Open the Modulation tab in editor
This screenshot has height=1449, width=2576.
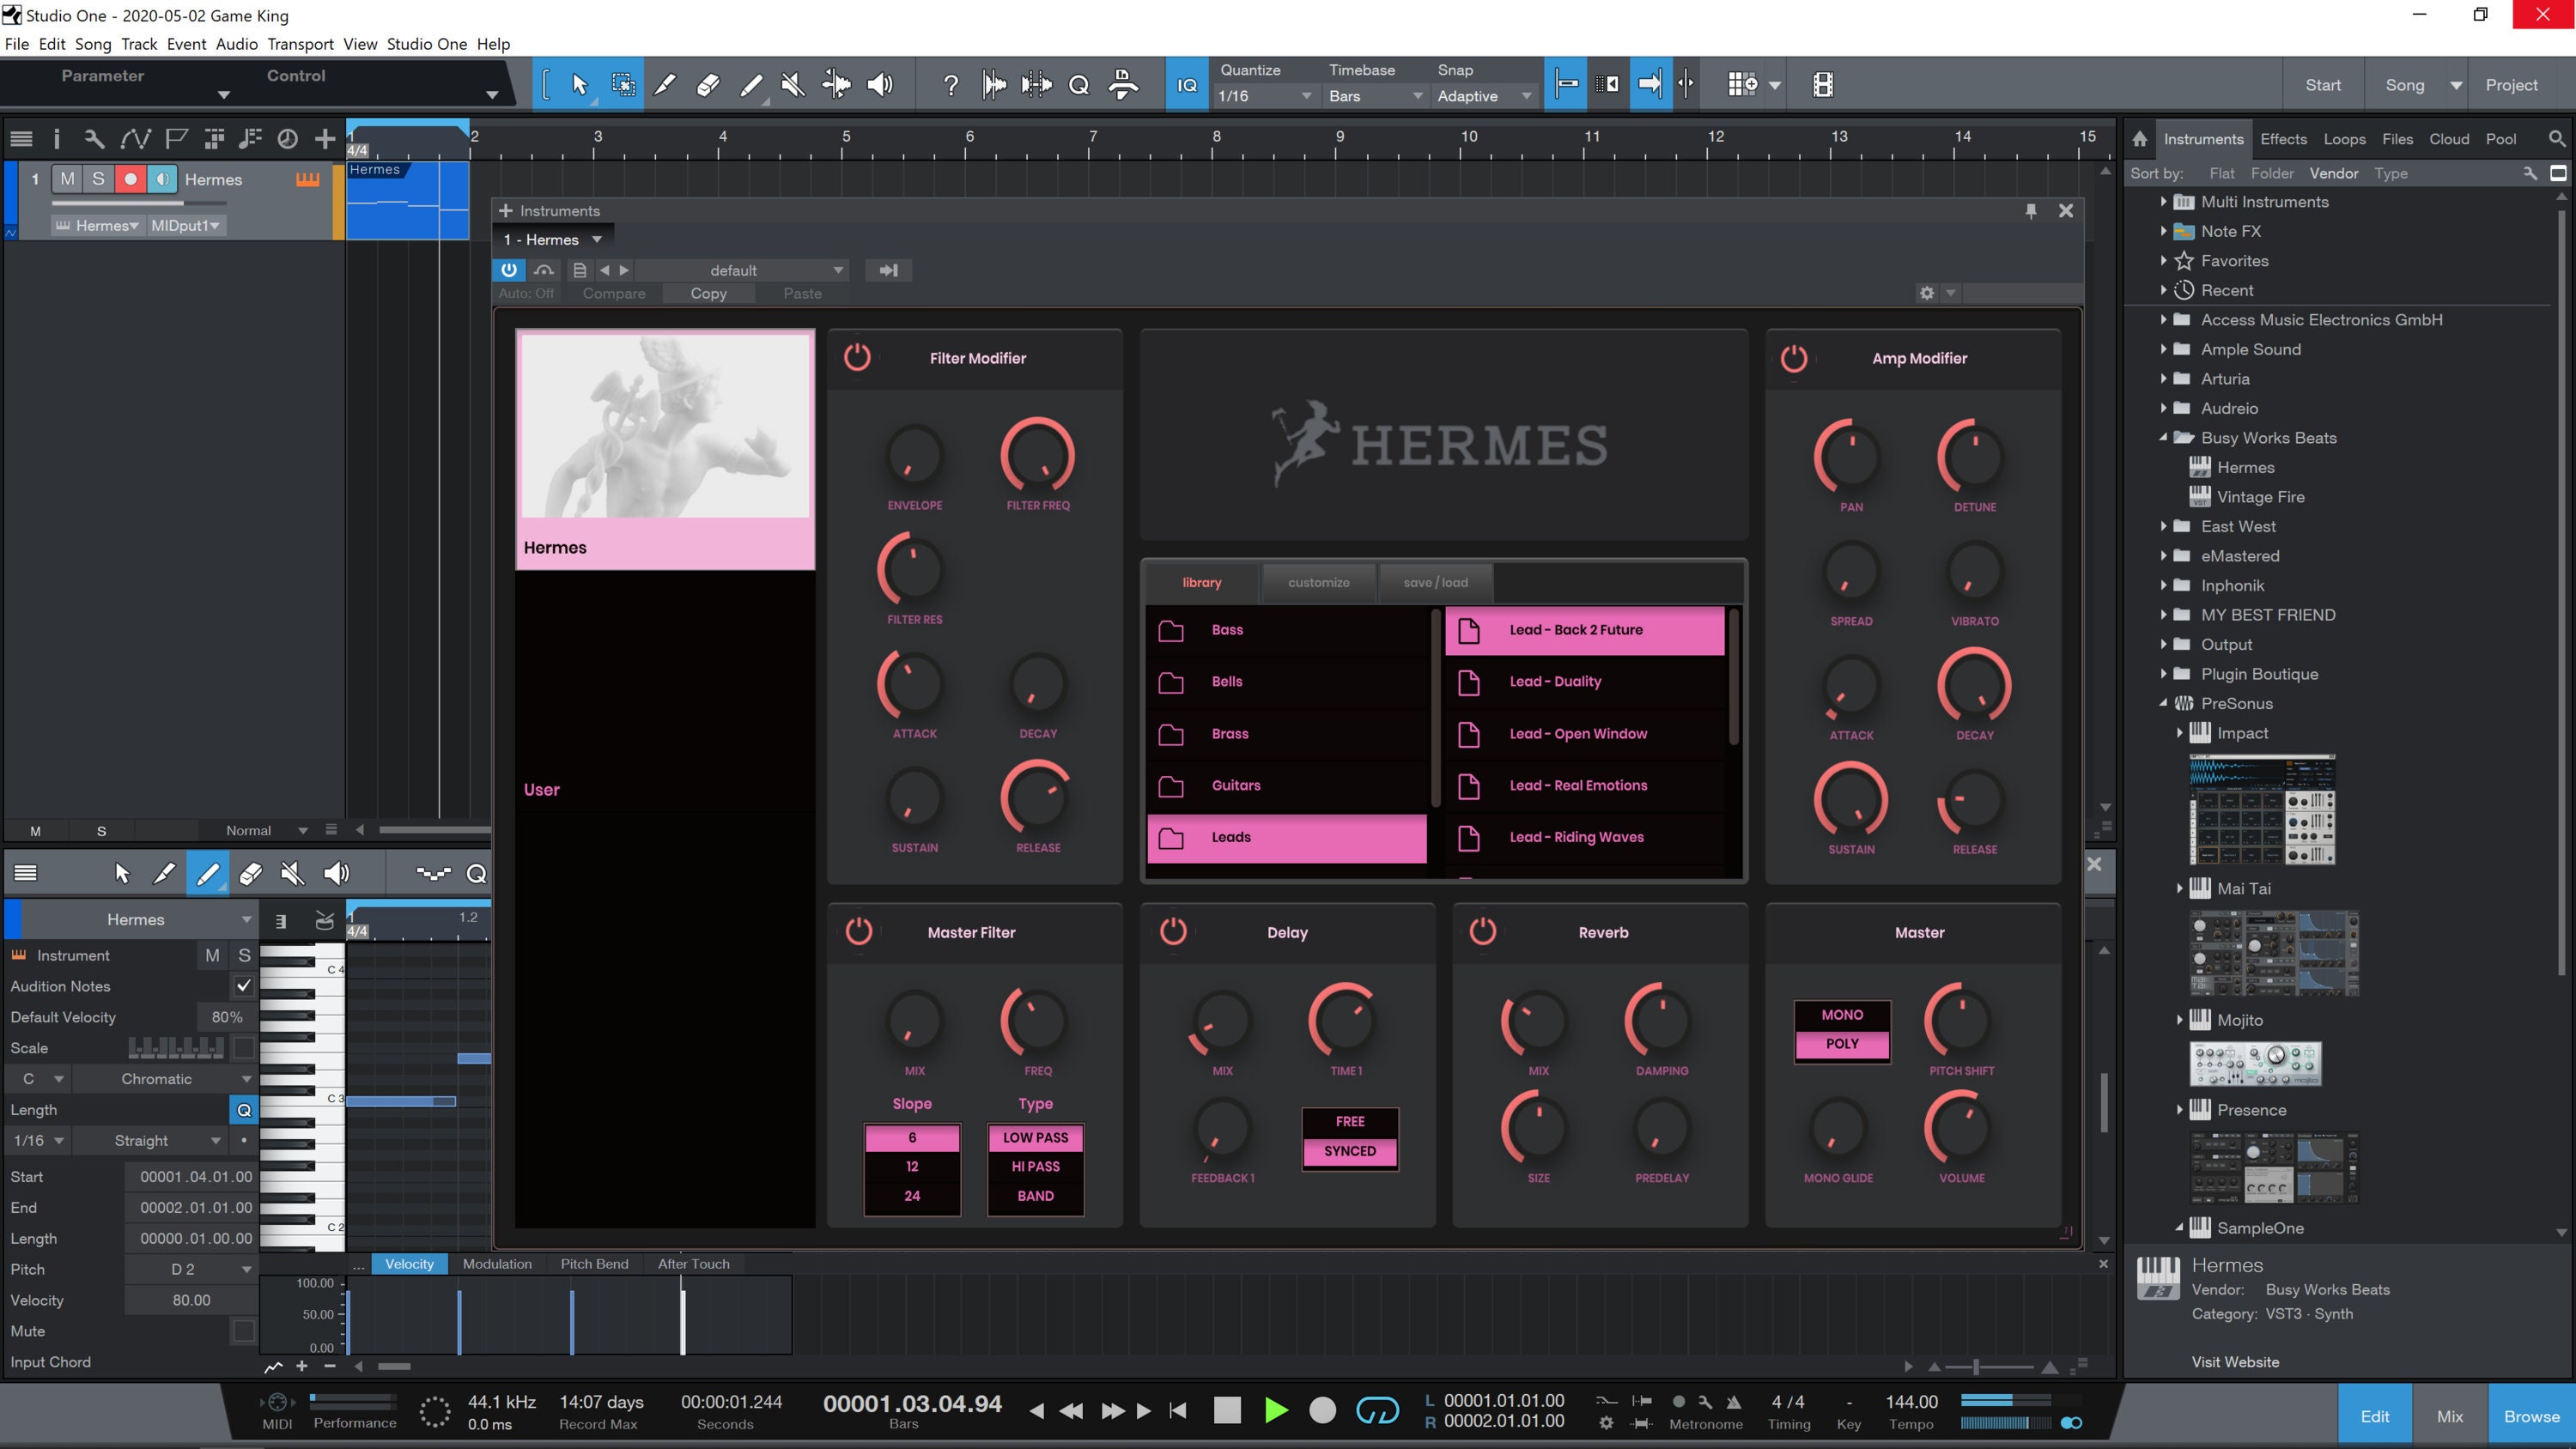point(497,1264)
